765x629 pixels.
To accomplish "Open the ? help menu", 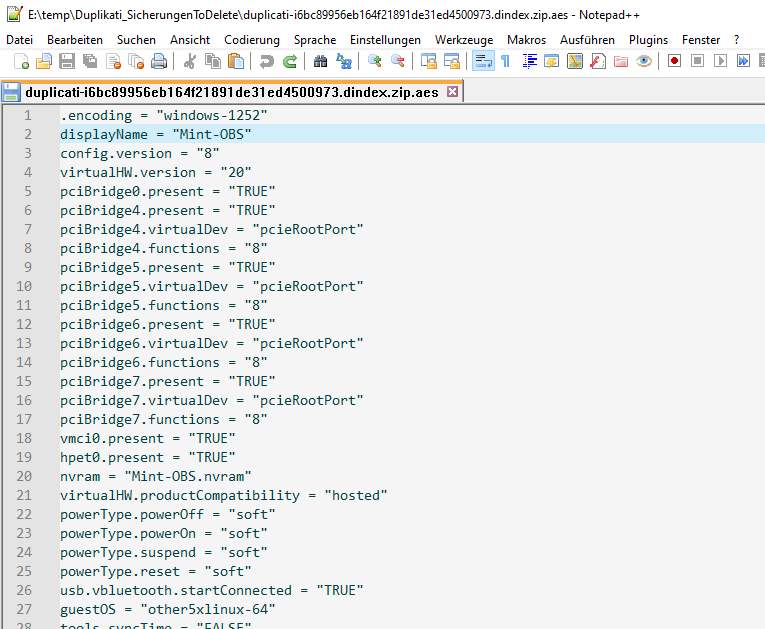I will [x=736, y=40].
